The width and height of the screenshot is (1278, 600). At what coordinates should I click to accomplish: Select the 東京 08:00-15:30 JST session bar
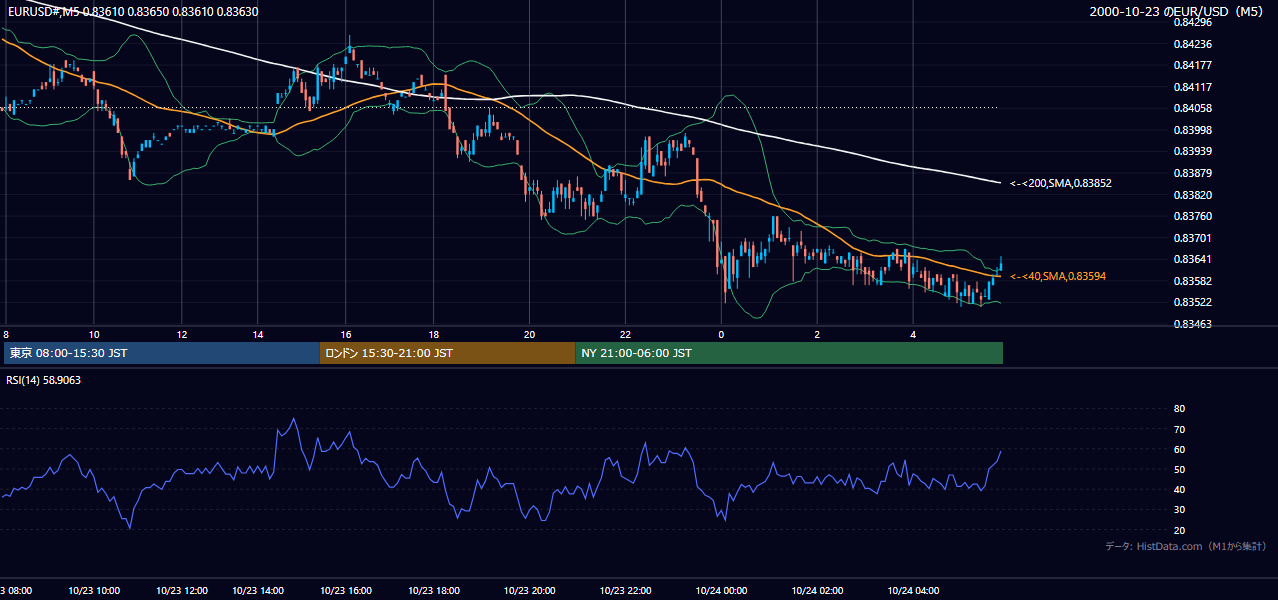[x=162, y=353]
